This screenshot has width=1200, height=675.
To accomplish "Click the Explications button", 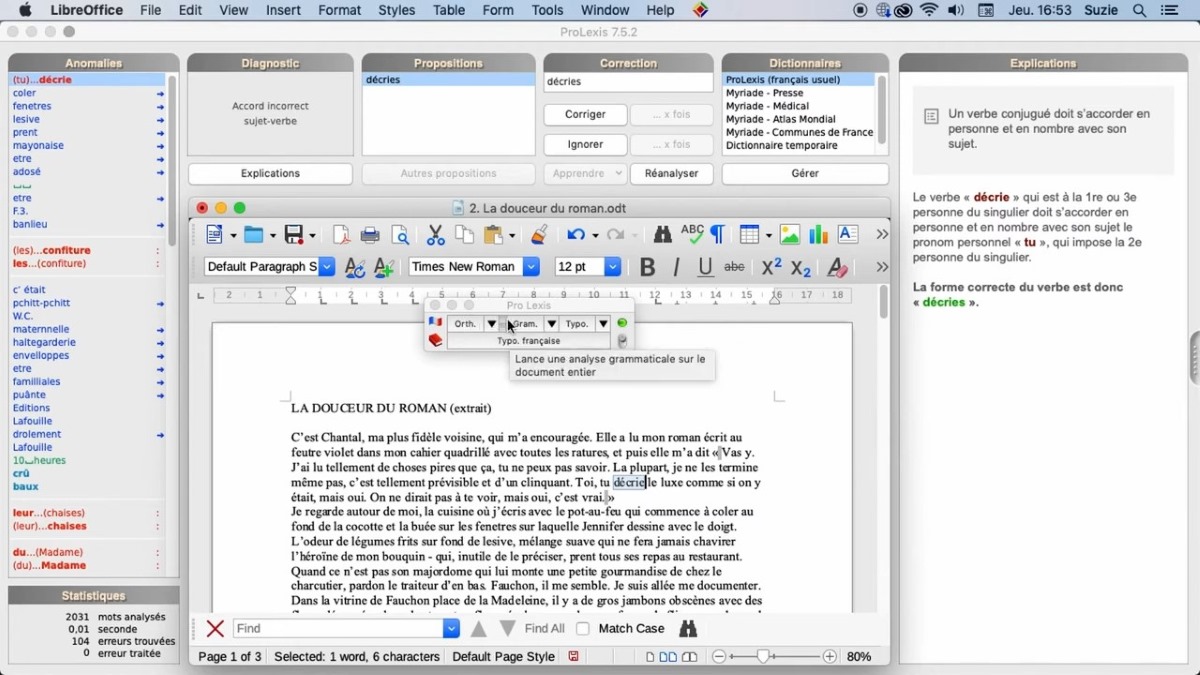I will [270, 174].
